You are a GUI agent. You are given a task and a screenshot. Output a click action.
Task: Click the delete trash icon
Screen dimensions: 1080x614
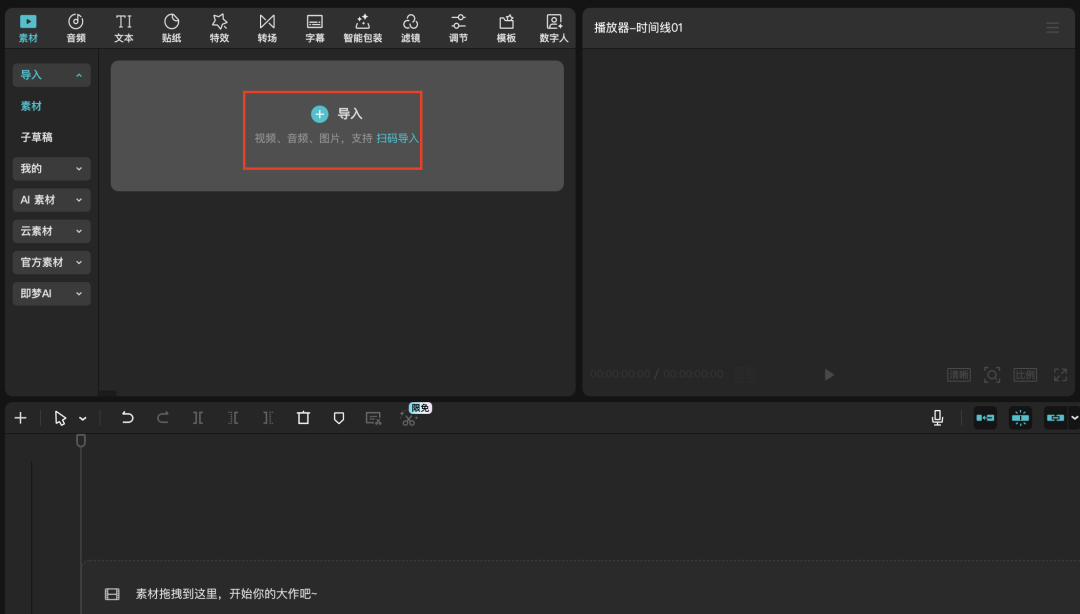click(303, 418)
